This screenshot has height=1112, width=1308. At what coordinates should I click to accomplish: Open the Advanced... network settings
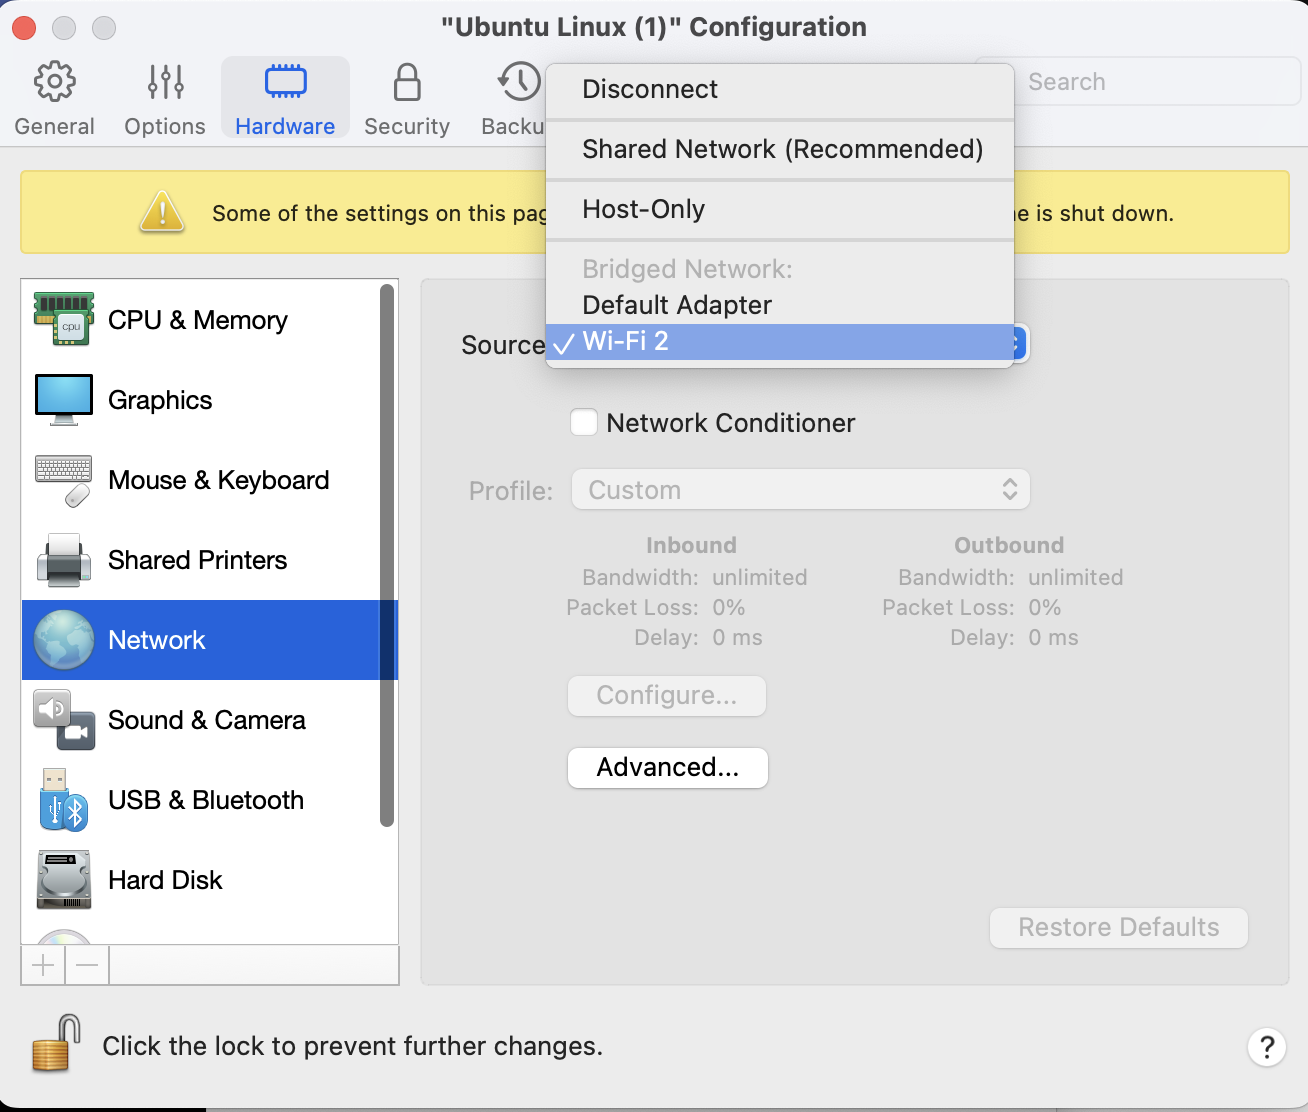[x=667, y=768]
